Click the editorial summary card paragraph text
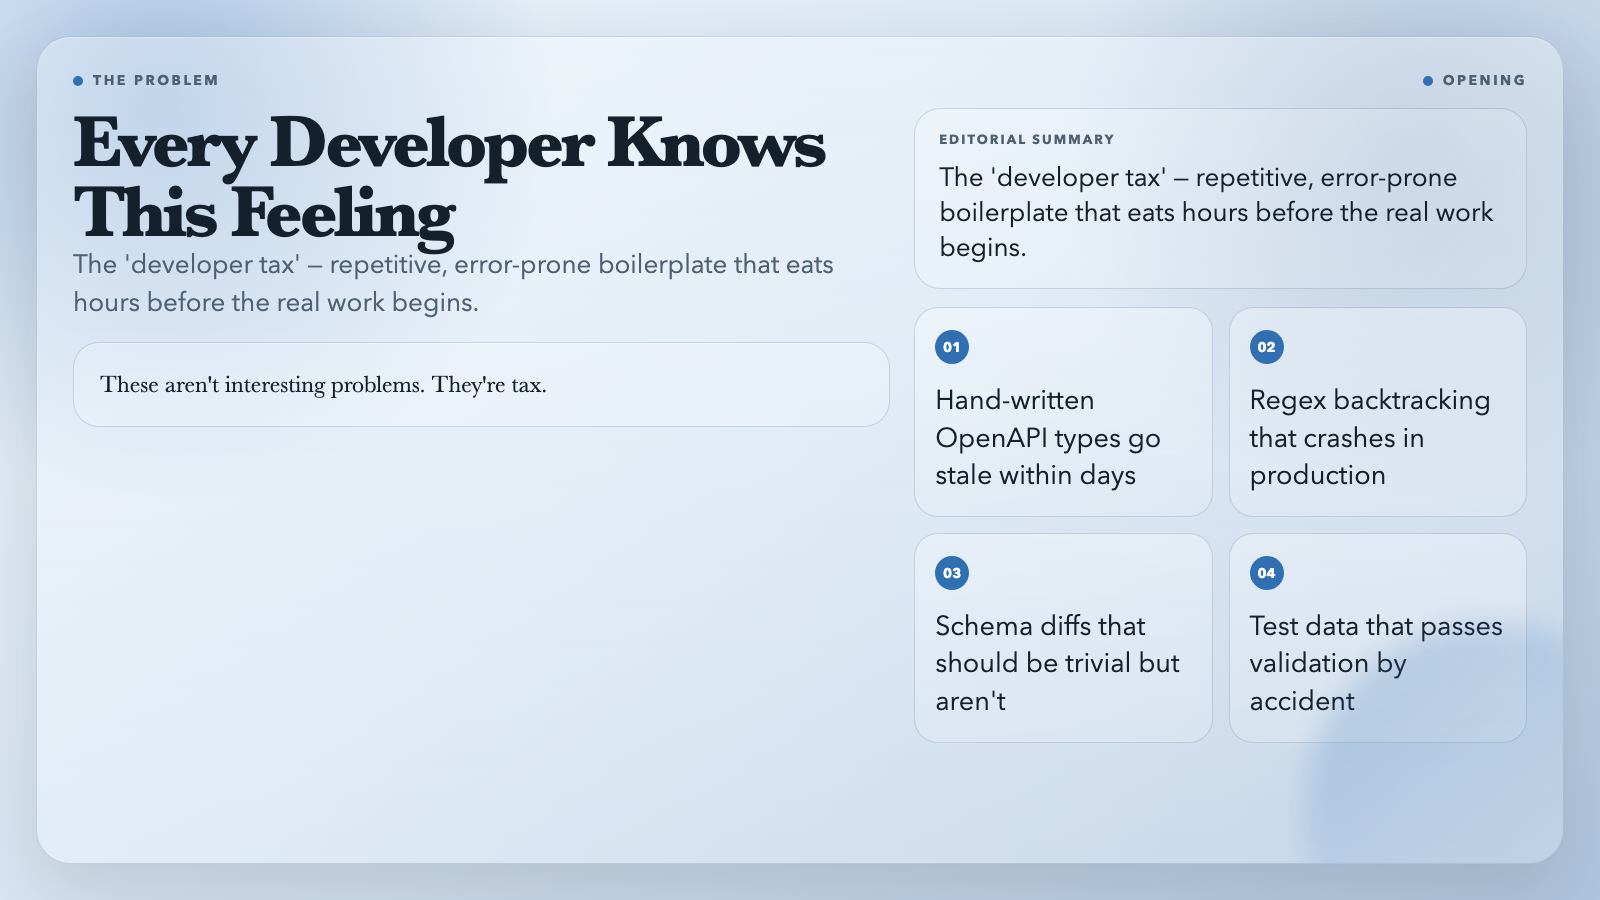The width and height of the screenshot is (1600, 900). [1216, 212]
